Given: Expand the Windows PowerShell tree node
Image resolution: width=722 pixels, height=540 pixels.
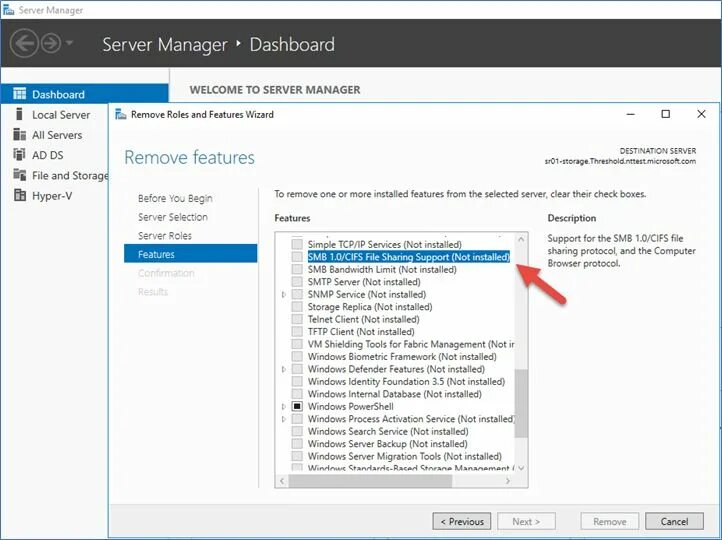Looking at the screenshot, I should coord(284,406).
